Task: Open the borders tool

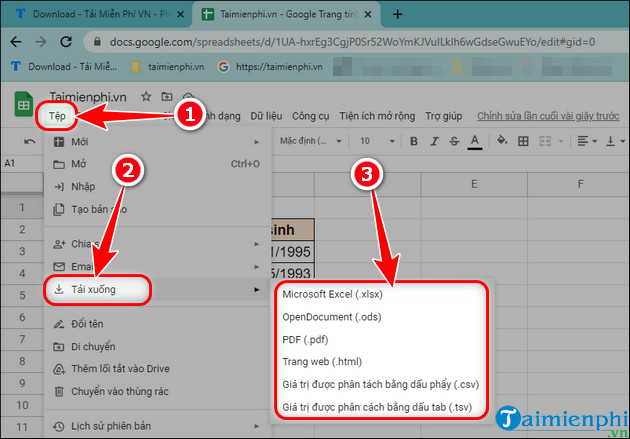Action: click(523, 141)
